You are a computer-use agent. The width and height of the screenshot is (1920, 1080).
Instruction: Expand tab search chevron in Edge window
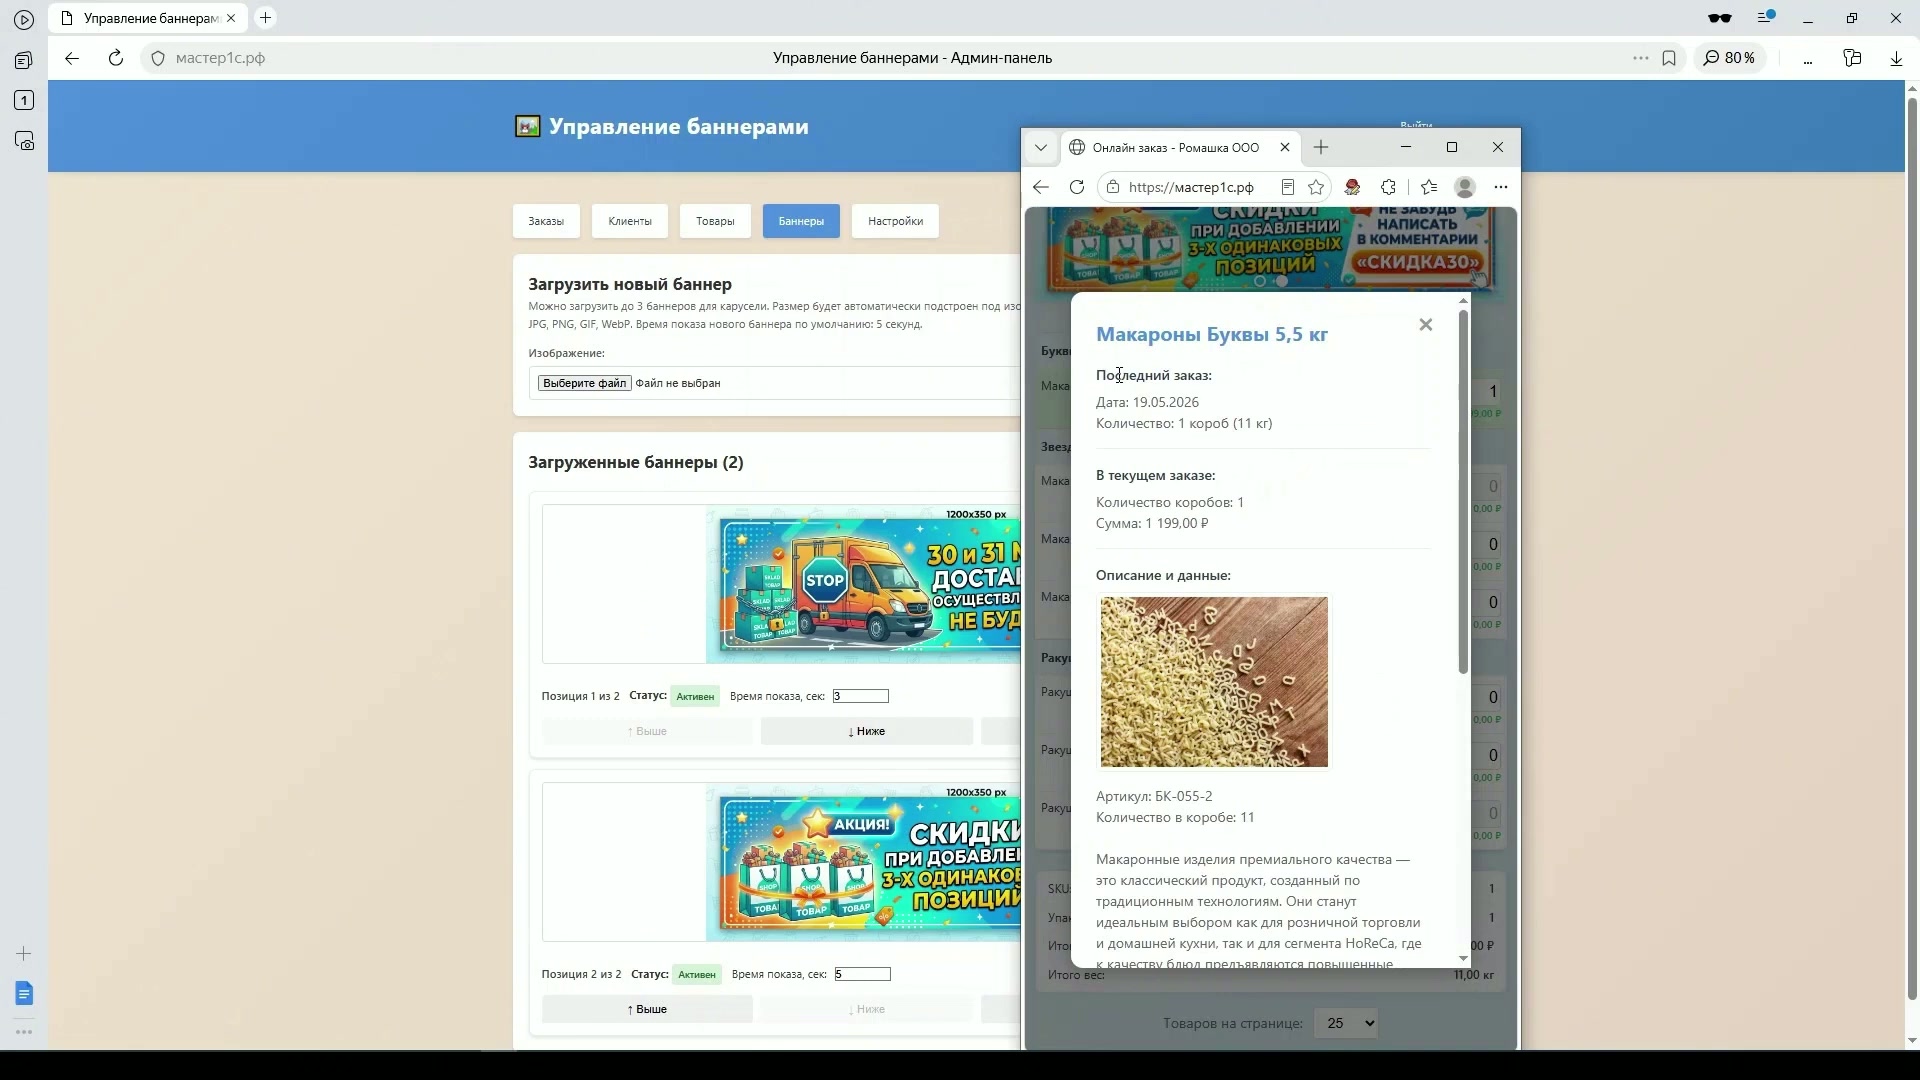tap(1041, 148)
